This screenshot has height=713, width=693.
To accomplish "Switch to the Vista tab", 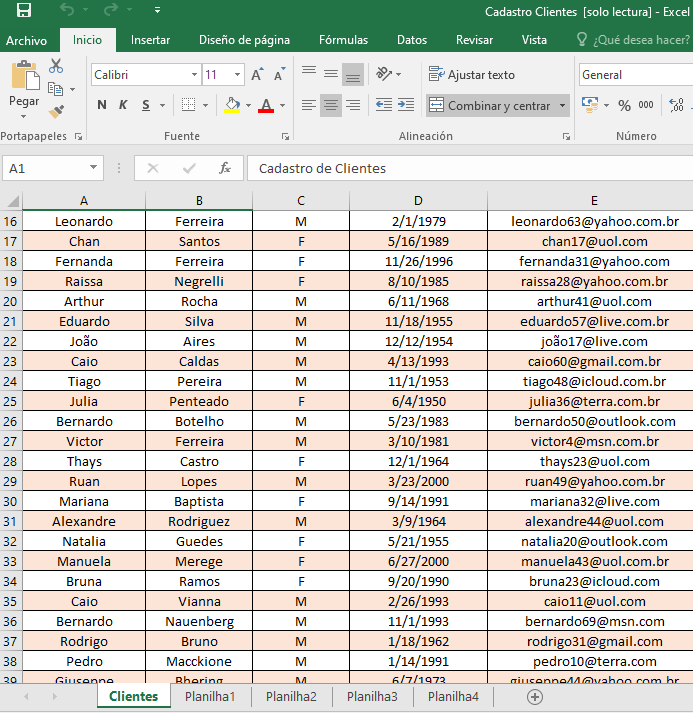I will (x=534, y=40).
